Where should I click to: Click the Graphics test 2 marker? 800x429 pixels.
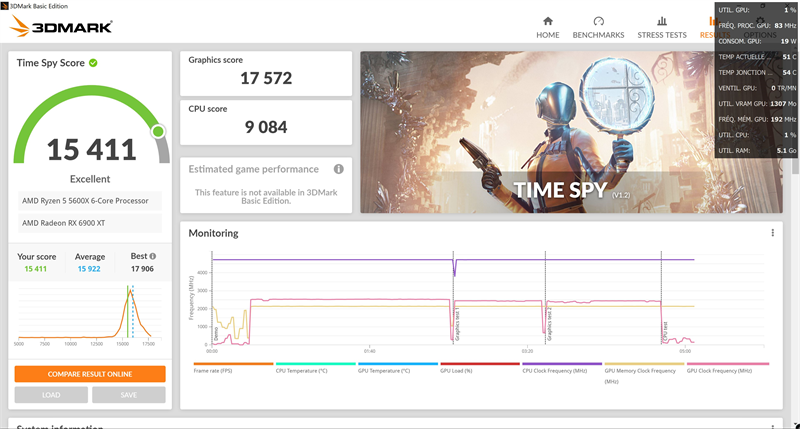tap(549, 324)
